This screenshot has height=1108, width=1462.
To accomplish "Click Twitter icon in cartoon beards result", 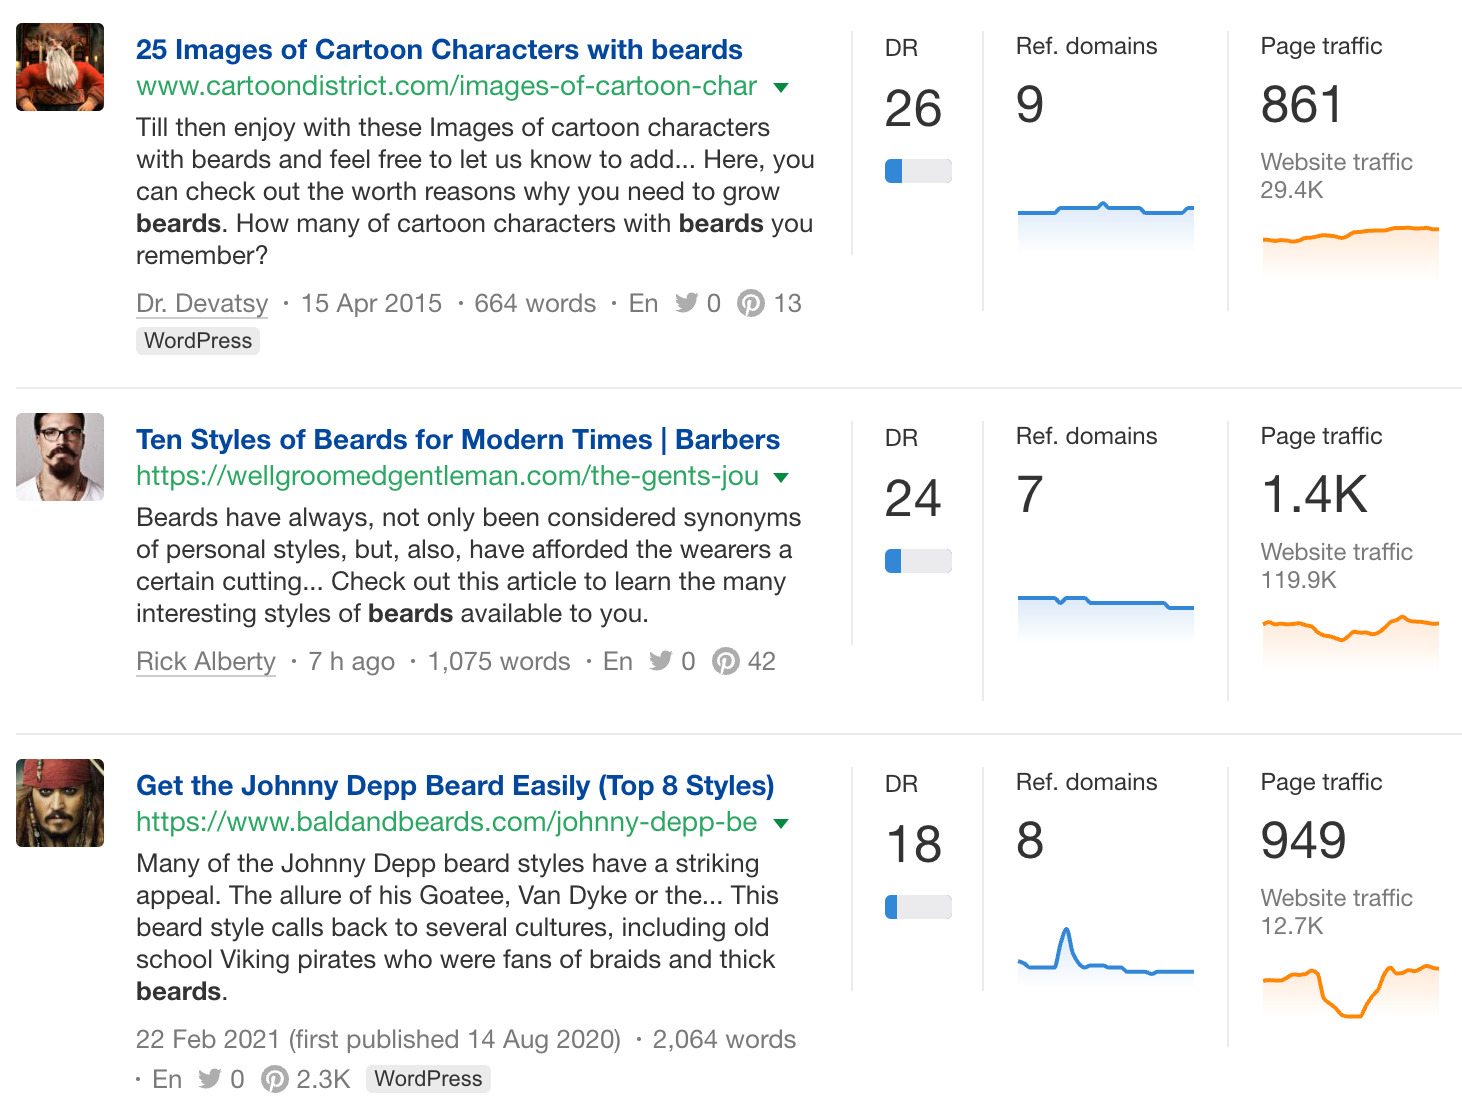I will (x=686, y=303).
